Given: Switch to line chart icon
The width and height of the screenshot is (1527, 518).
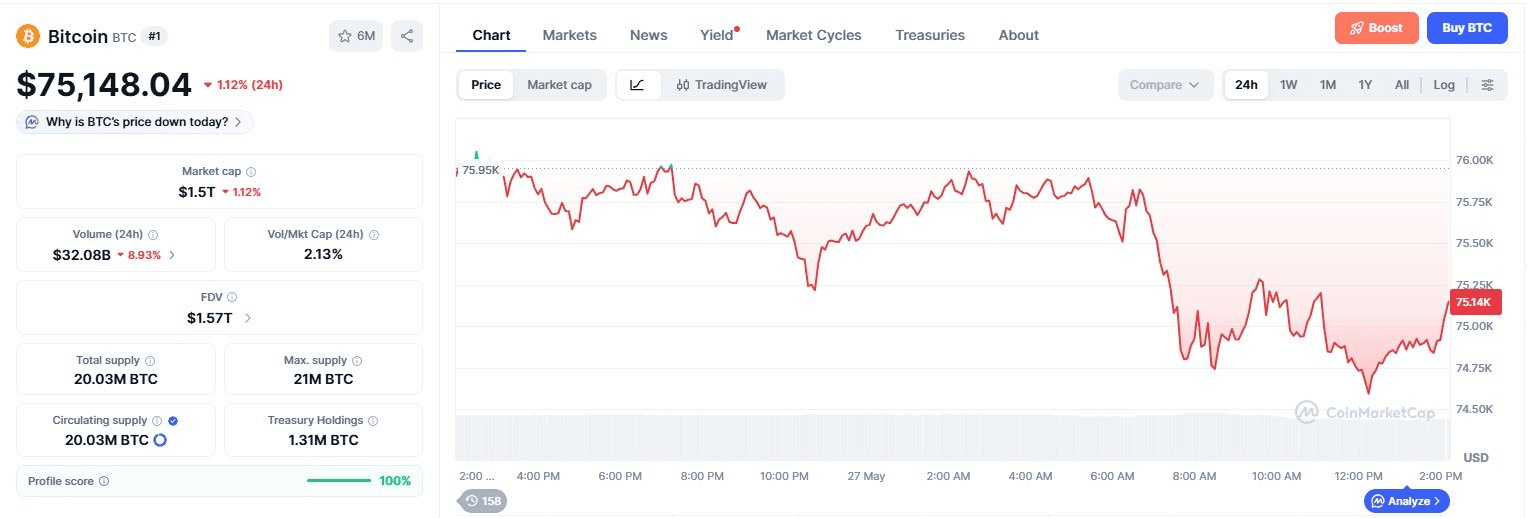Looking at the screenshot, I should pyautogui.click(x=638, y=85).
